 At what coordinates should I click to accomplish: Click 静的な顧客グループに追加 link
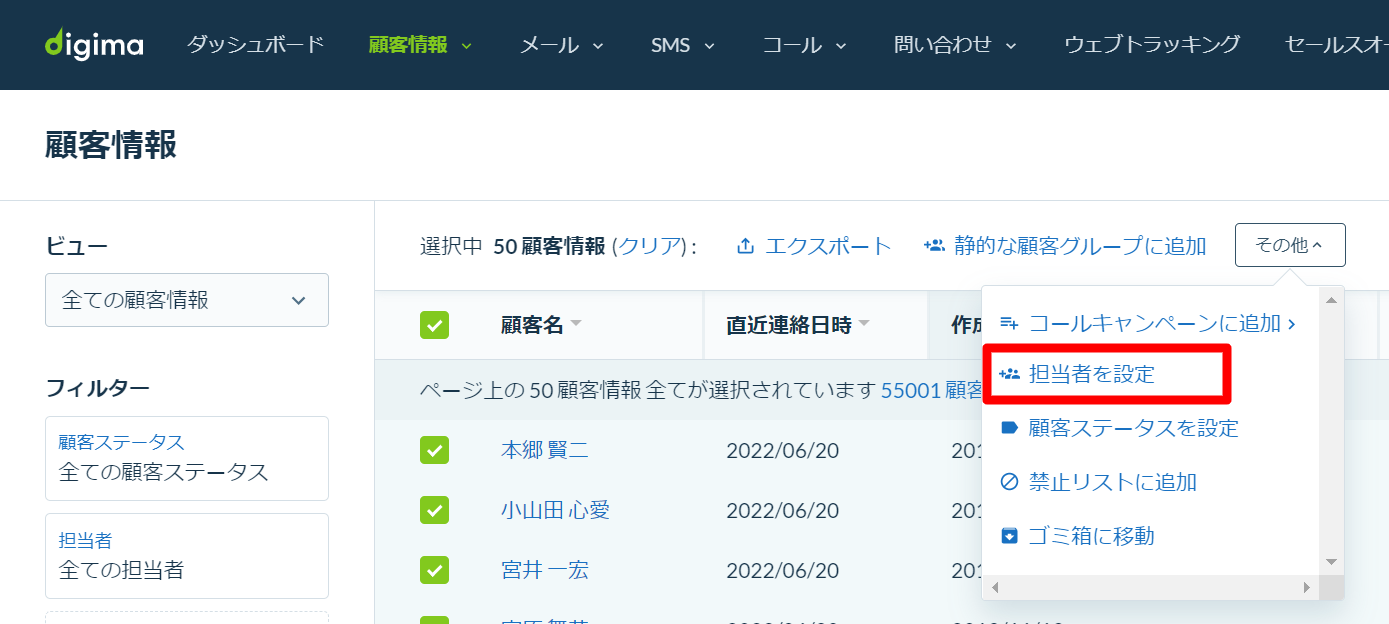[1080, 246]
